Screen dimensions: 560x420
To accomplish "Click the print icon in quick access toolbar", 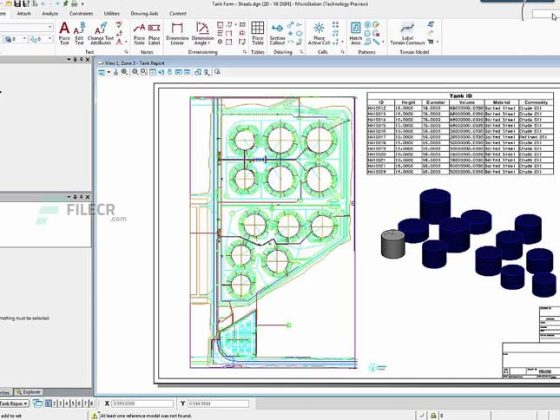I will [x=74, y=4].
